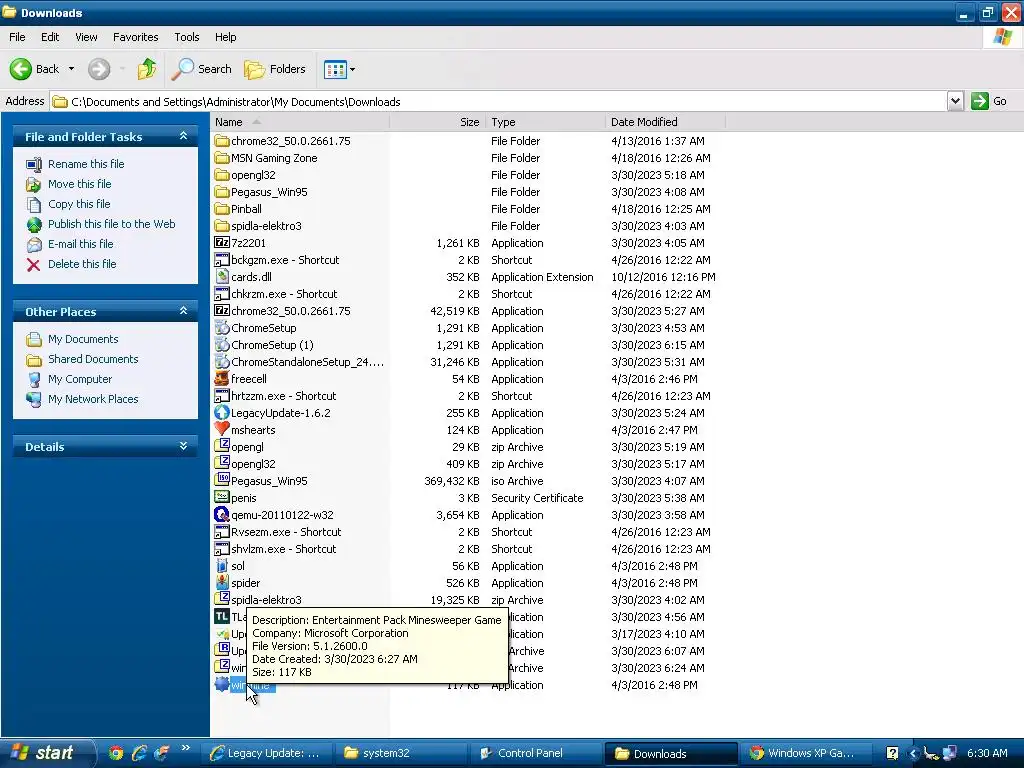Image resolution: width=1024 pixels, height=768 pixels.
Task: Select the spidla-elektro3 zip archive icon
Action: [x=222, y=599]
